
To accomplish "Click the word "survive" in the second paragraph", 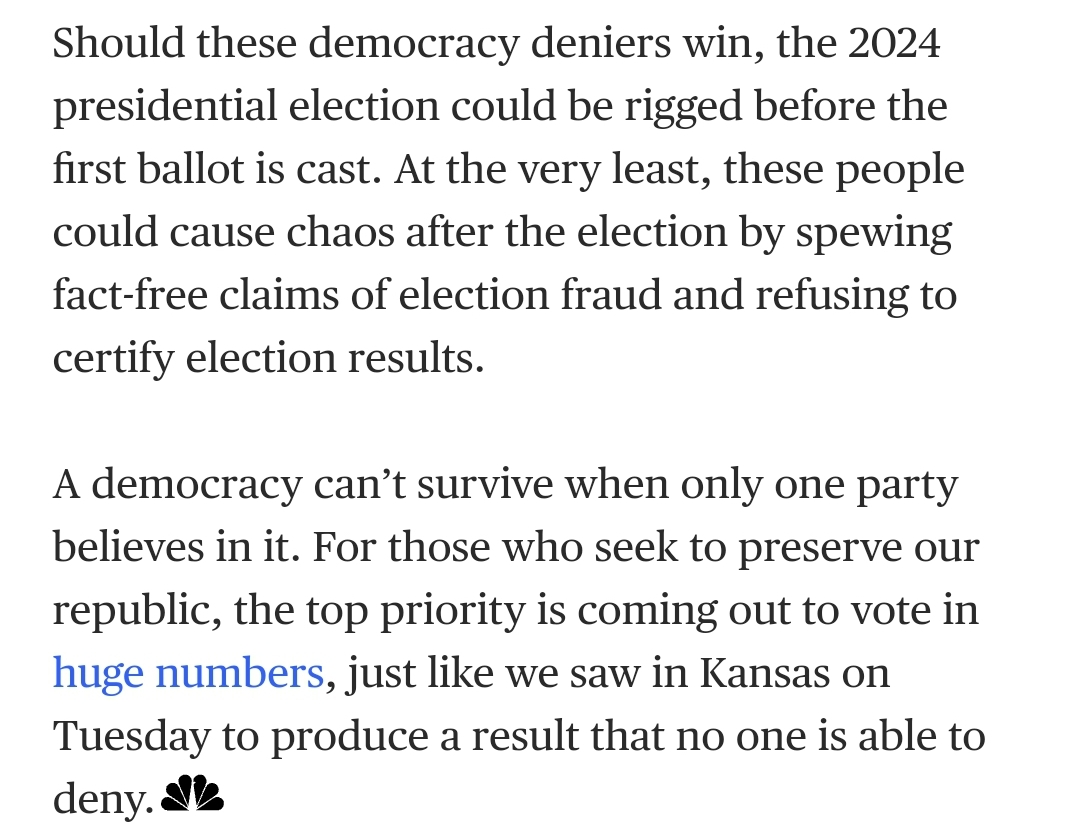I will [485, 484].
